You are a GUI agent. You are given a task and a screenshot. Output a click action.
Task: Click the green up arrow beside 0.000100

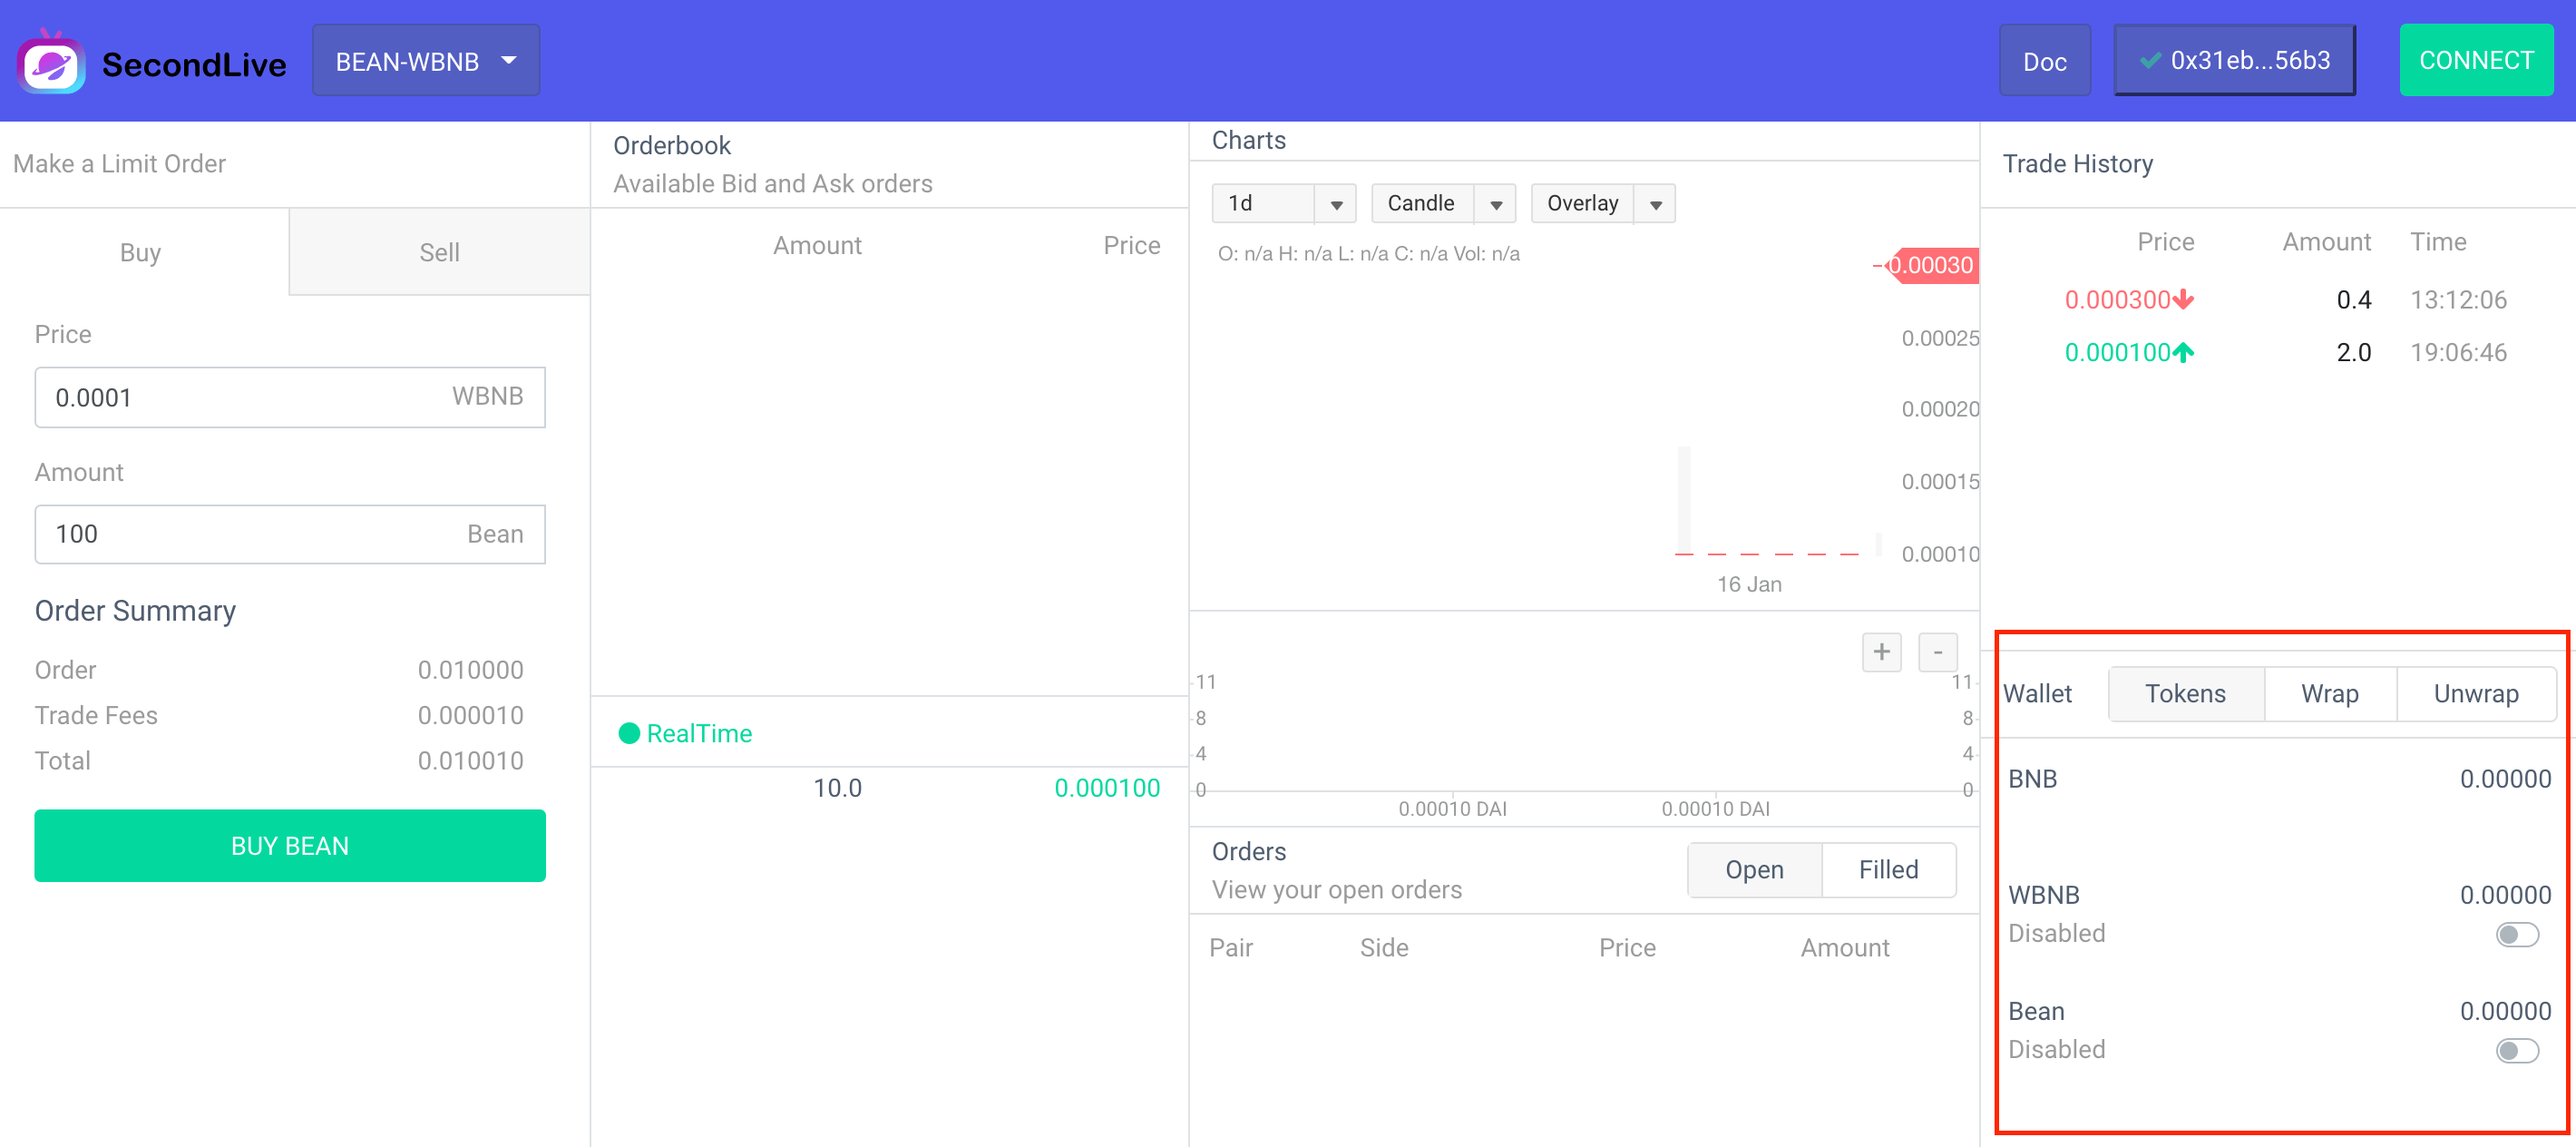pos(2184,352)
